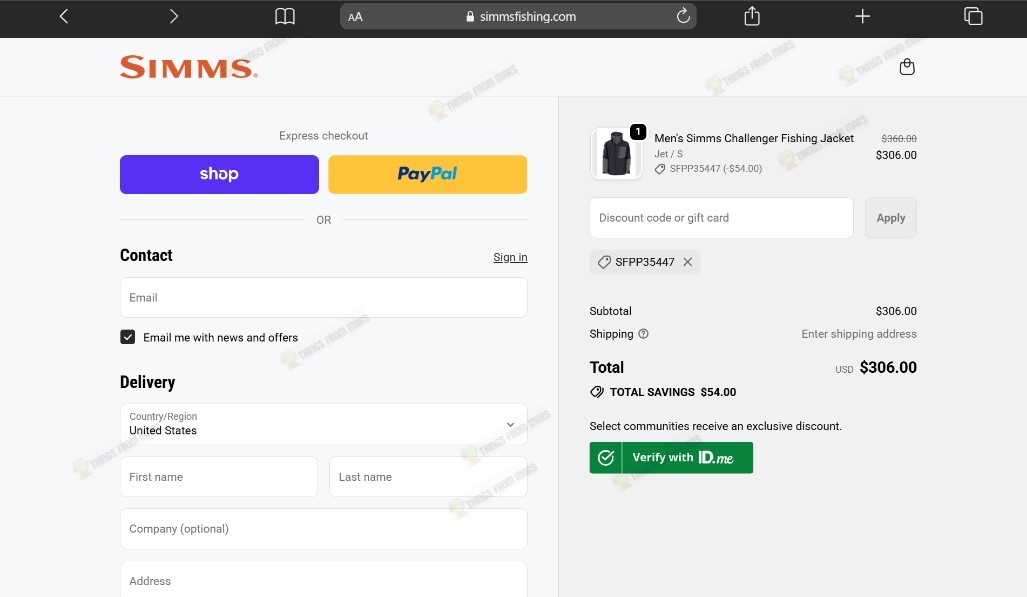Click the simmsfishing.com address bar
The width and height of the screenshot is (1027, 597).
point(517,16)
